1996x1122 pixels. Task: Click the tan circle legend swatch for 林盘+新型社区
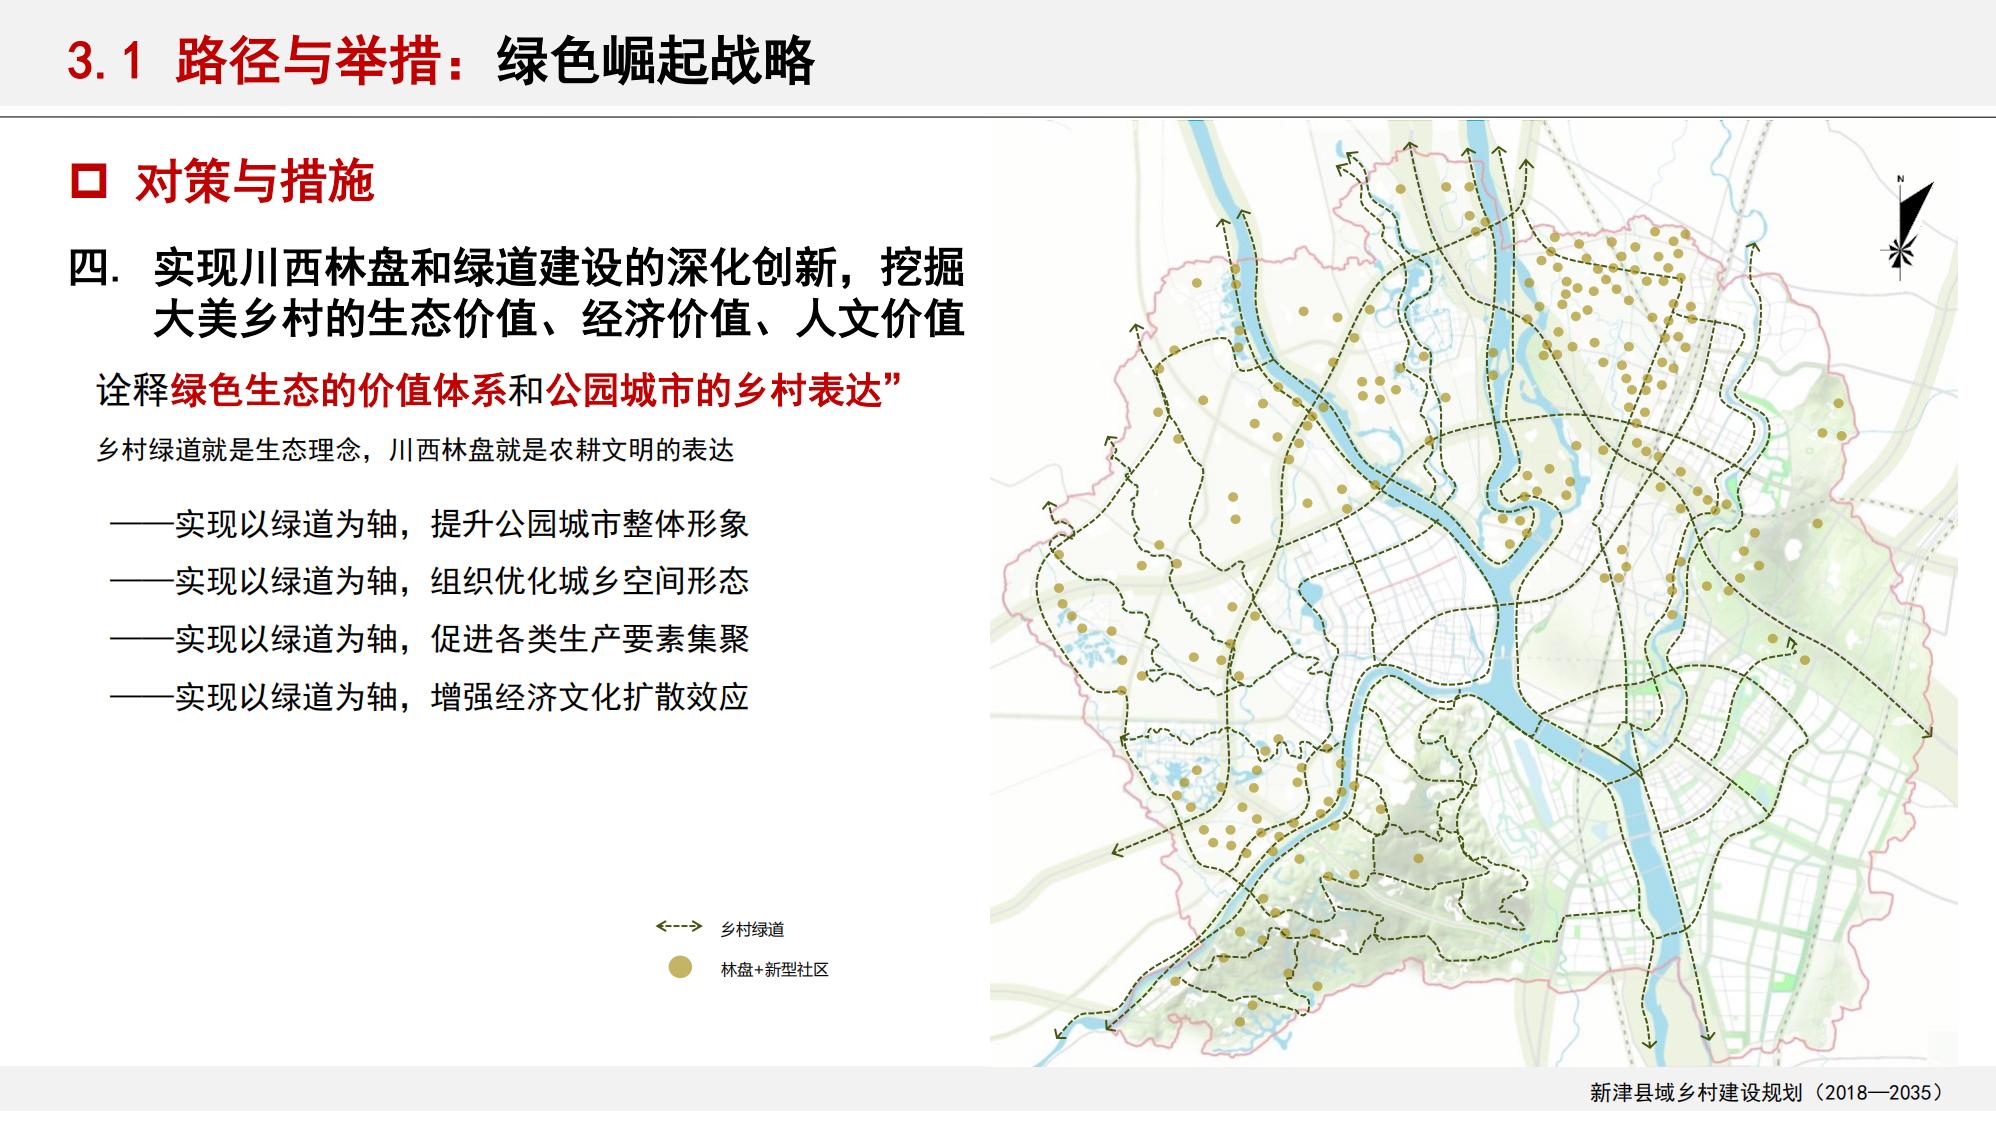680,967
